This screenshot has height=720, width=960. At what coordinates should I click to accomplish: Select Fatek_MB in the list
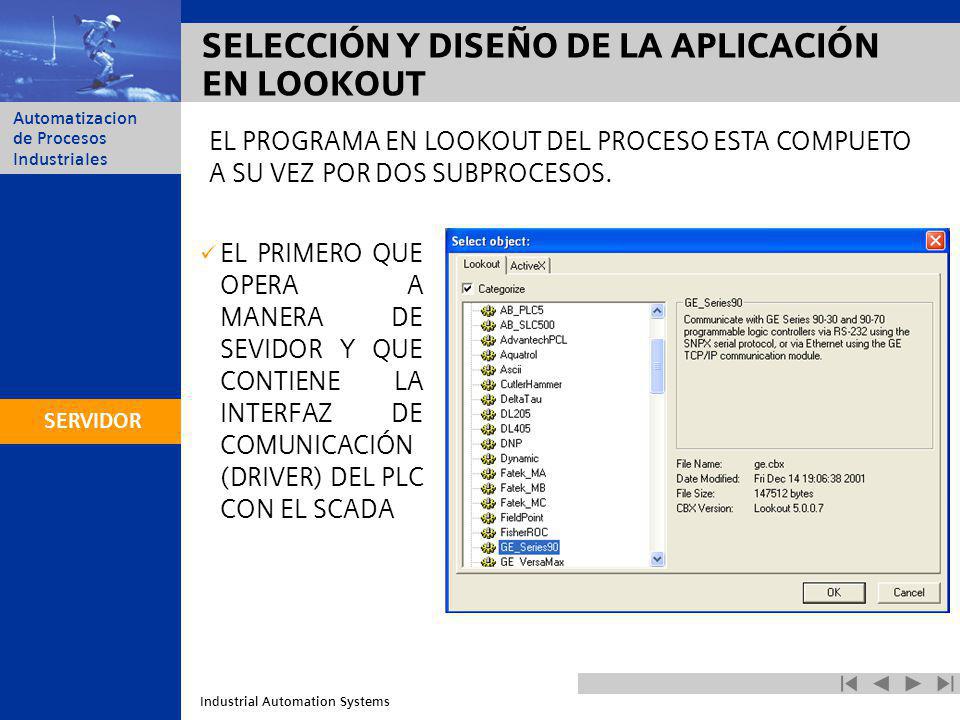coord(523,488)
